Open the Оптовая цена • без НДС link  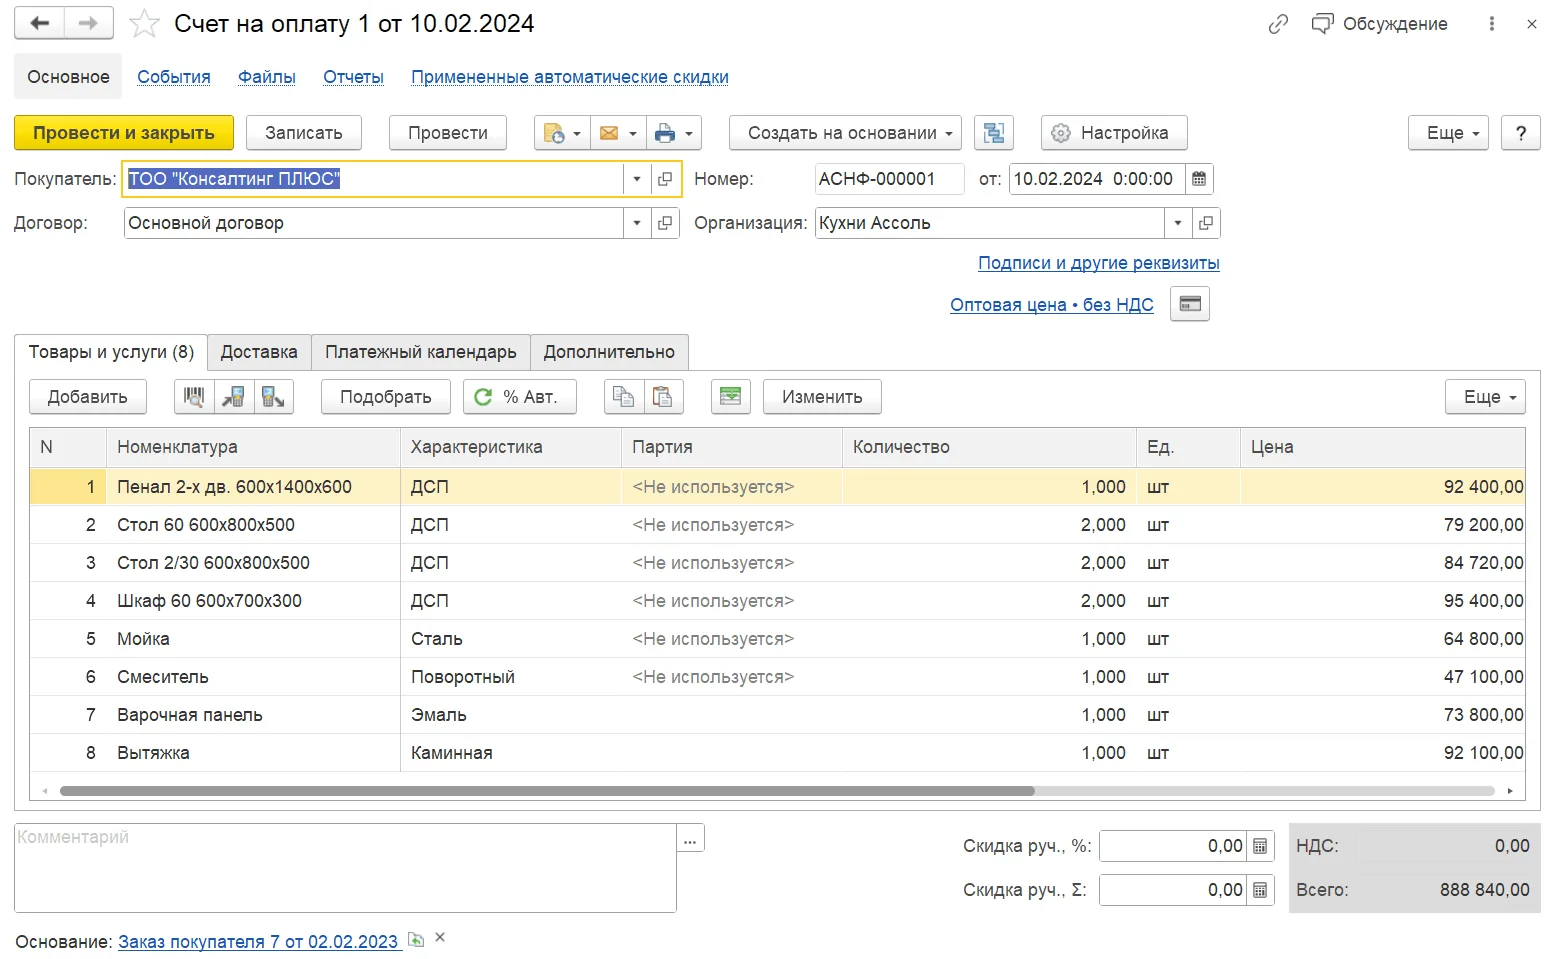point(1052,305)
